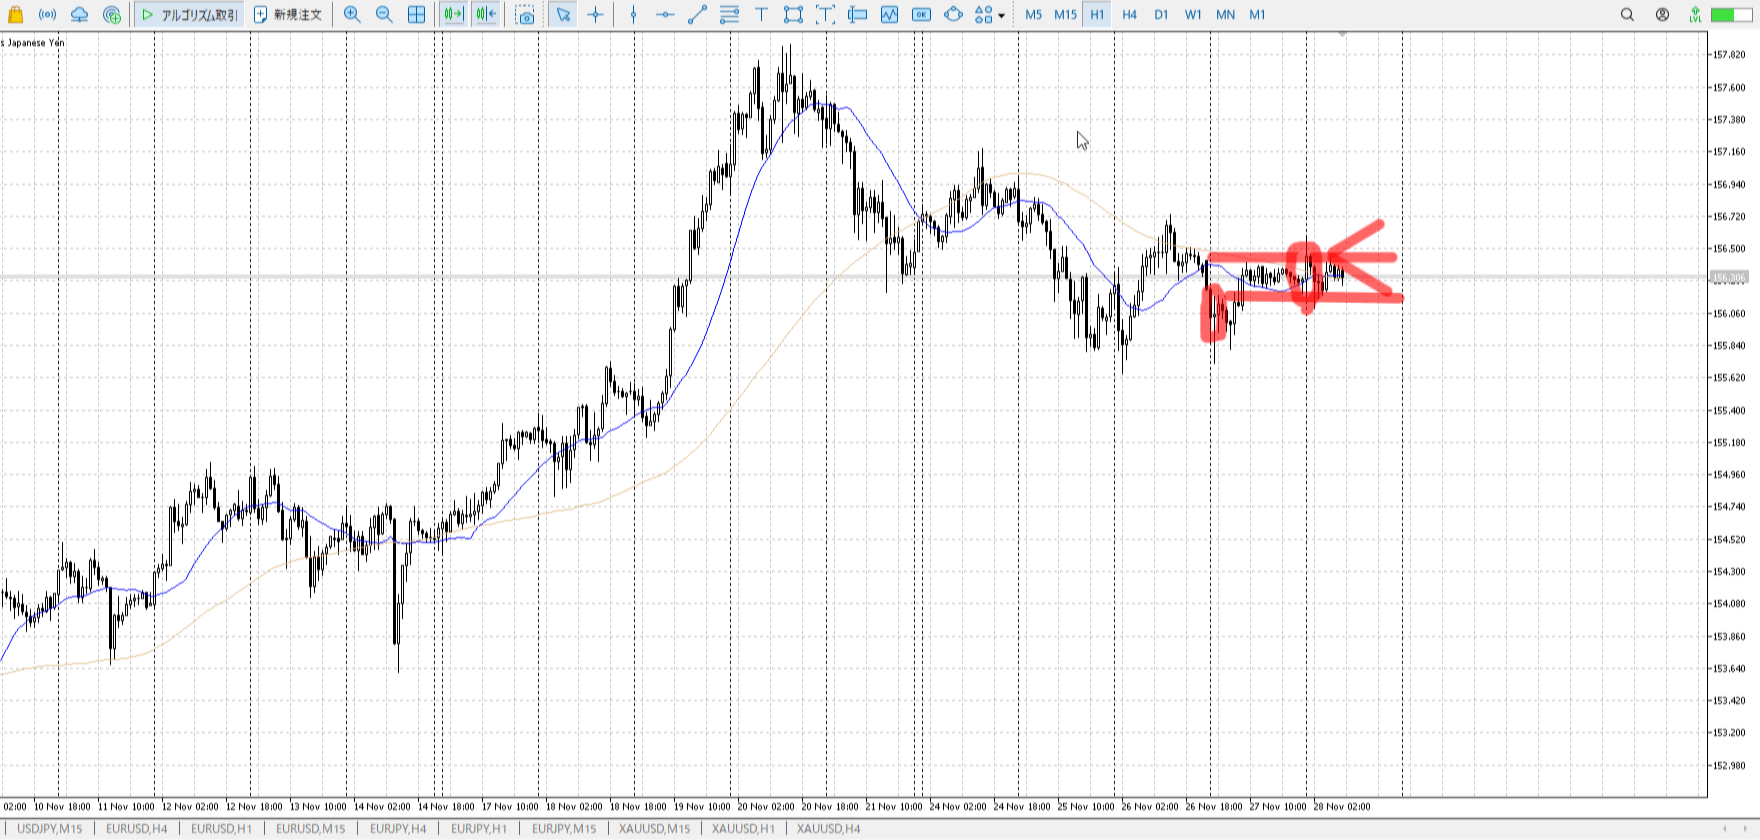Click the zoom out magnifier icon
The image size is (1760, 840).
point(384,14)
